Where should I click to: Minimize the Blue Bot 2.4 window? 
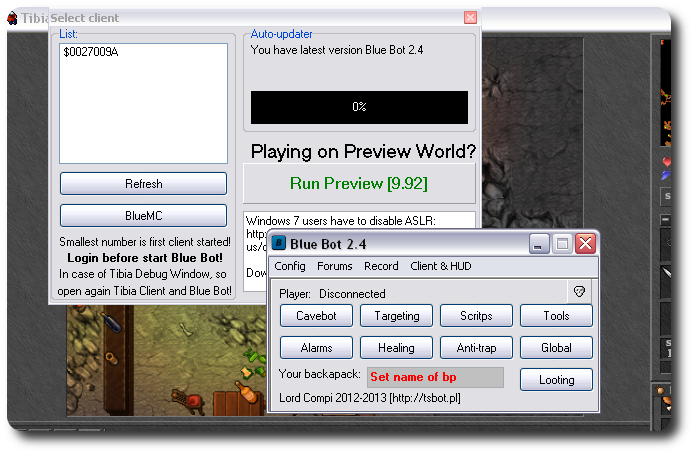point(539,243)
